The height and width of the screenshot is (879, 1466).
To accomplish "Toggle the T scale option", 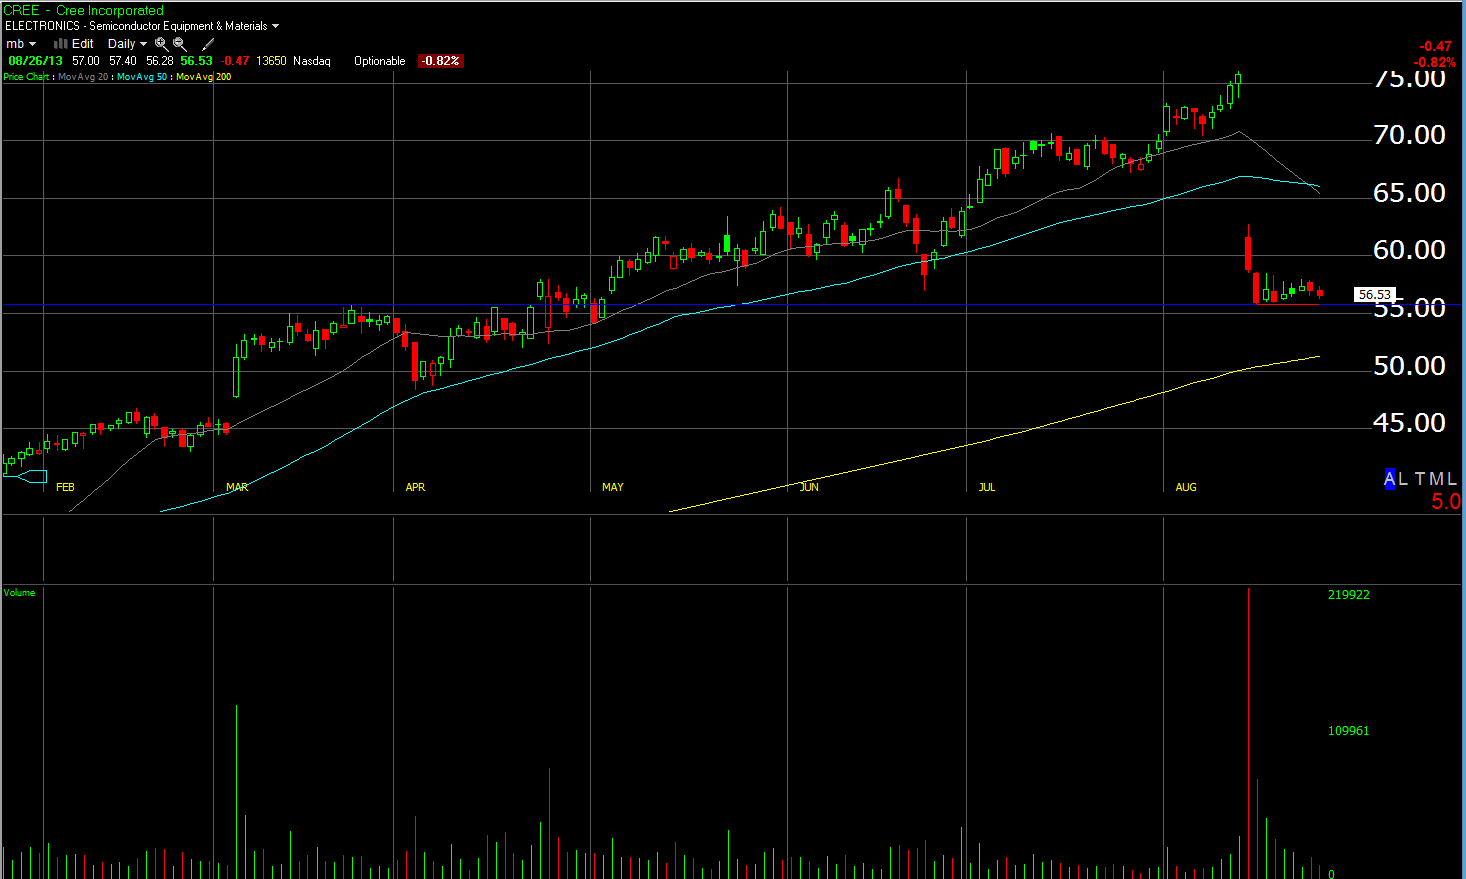I will [1419, 479].
